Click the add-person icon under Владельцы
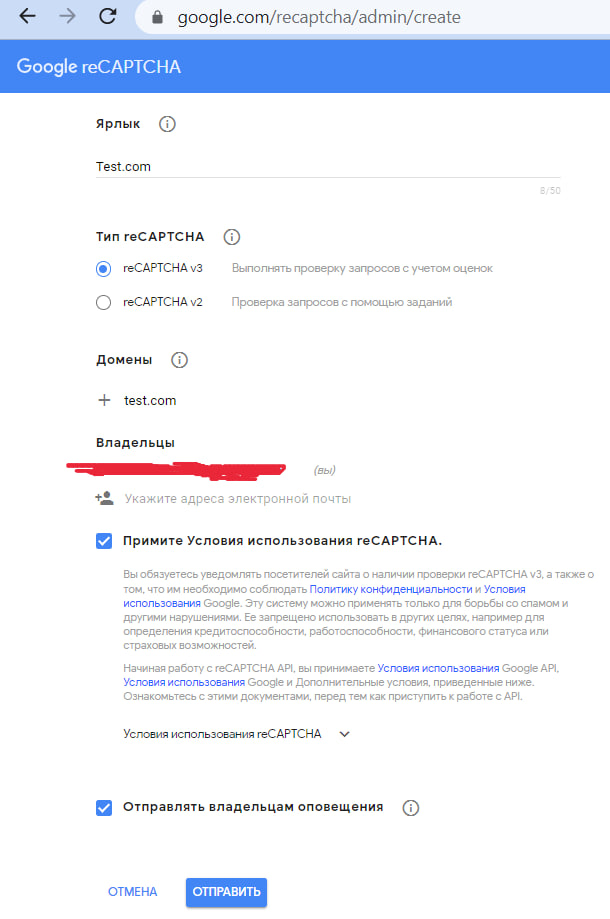610x919 pixels. (x=104, y=498)
